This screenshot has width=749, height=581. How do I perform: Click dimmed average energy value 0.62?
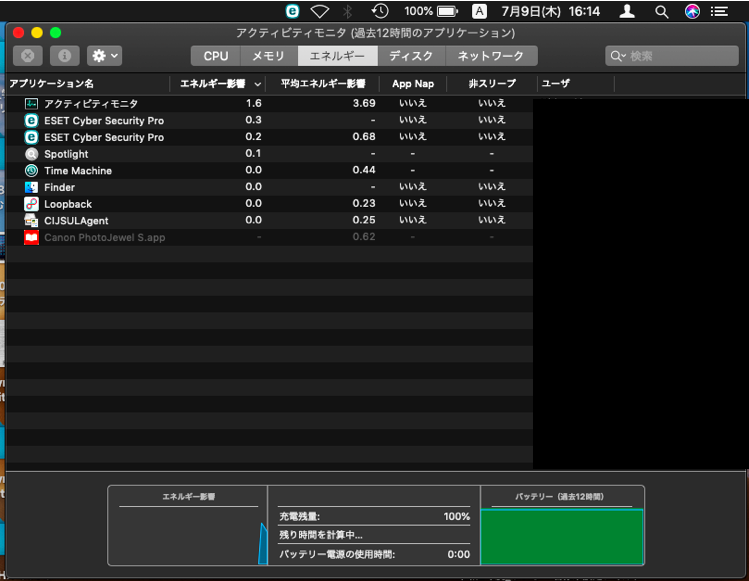pos(364,237)
